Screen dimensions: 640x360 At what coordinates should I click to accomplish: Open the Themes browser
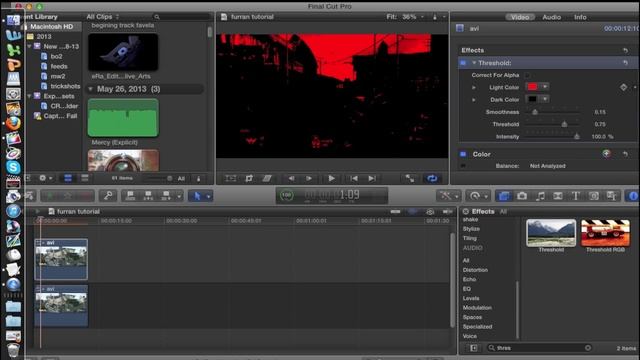pyautogui.click(x=612, y=196)
